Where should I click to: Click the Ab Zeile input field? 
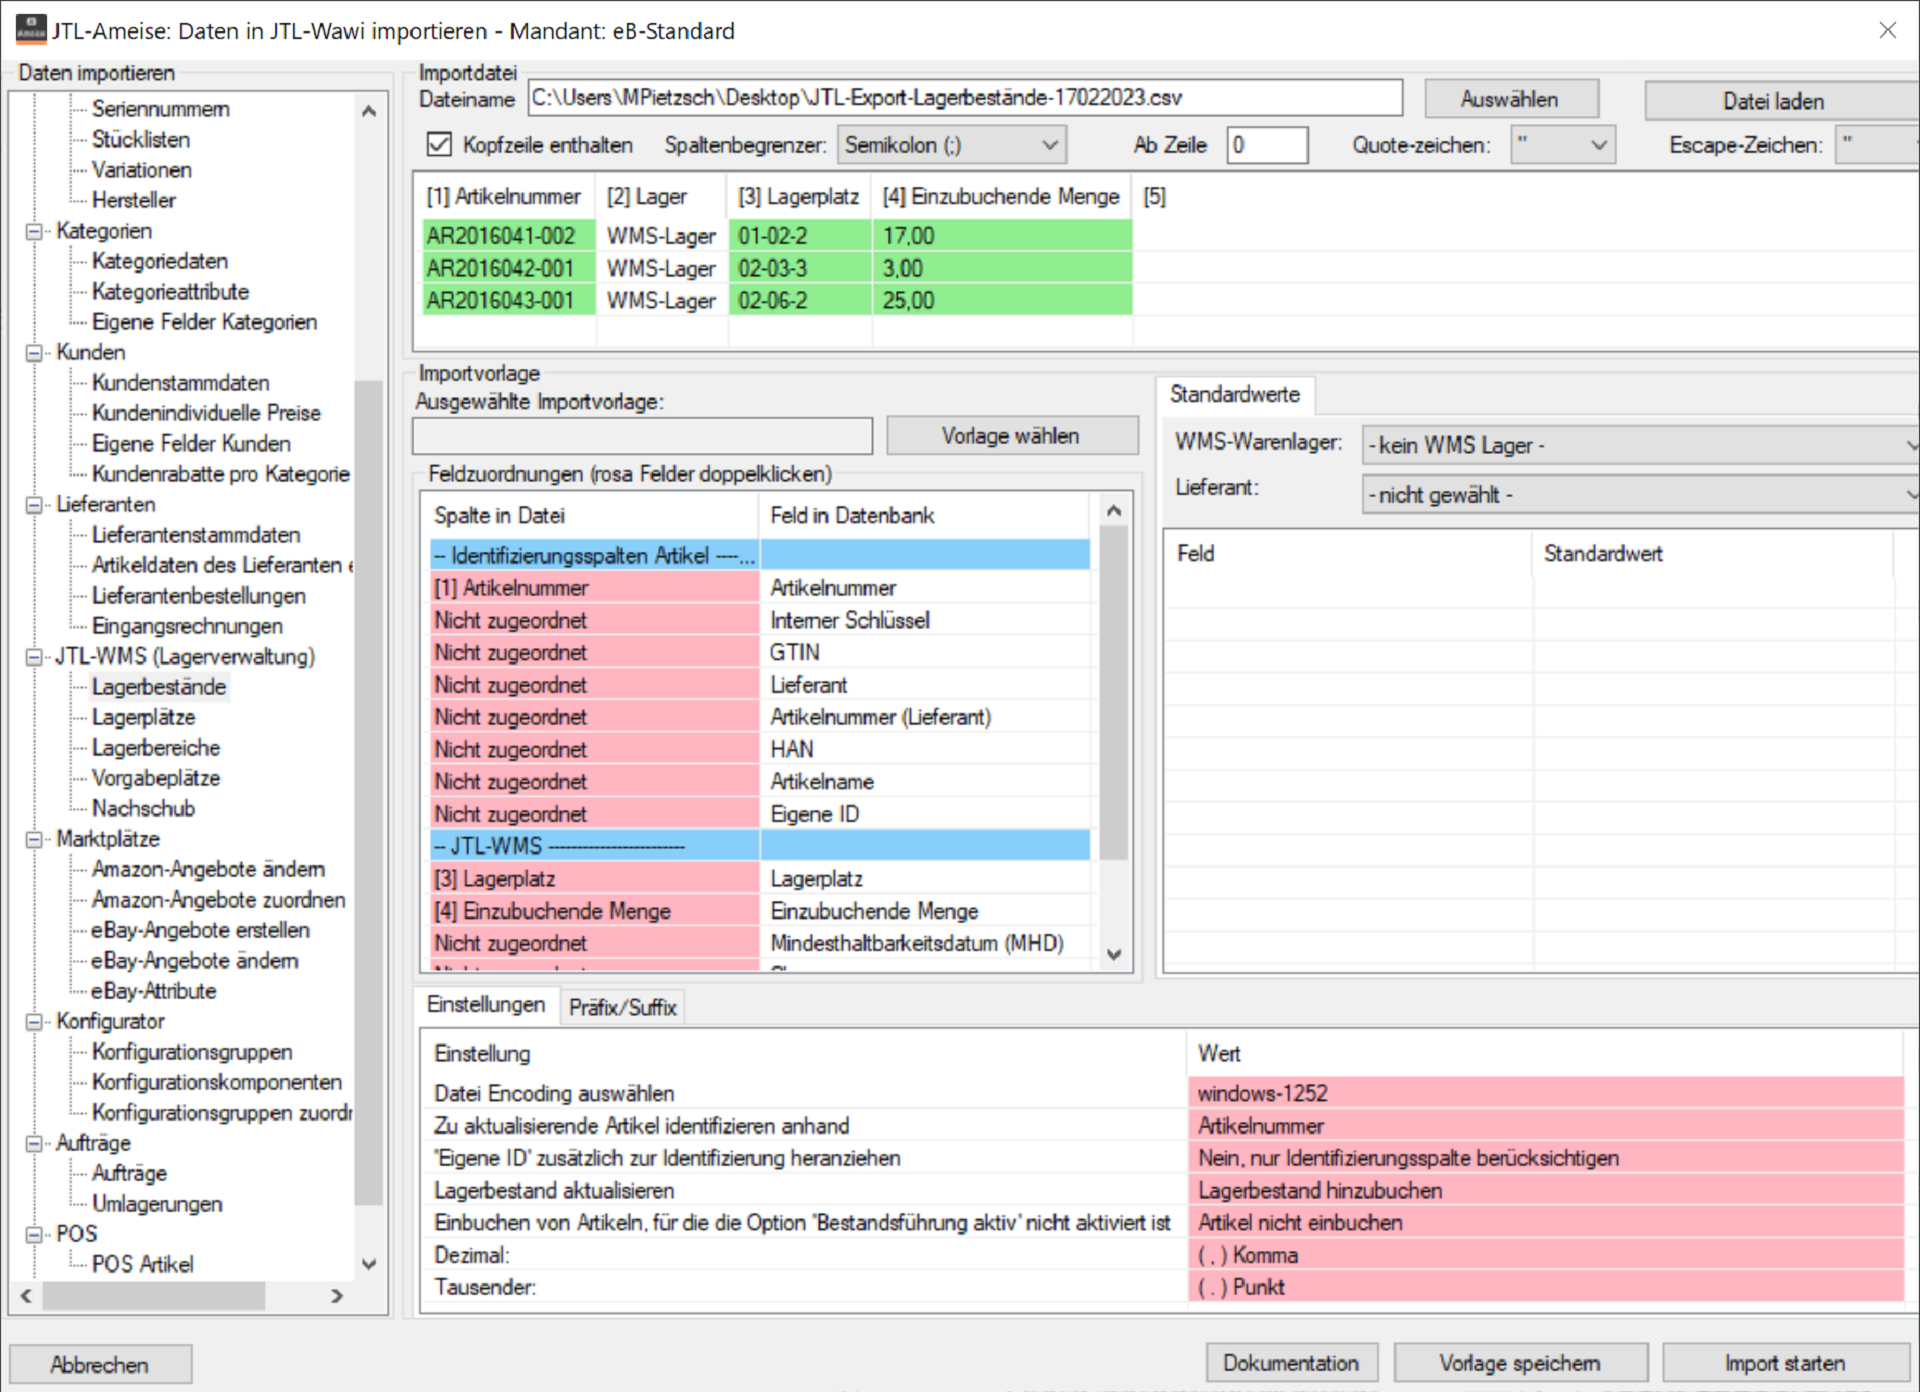pos(1266,145)
